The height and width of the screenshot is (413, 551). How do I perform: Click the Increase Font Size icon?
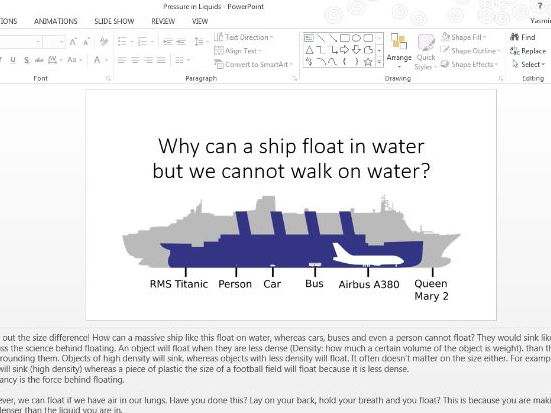pos(73,42)
